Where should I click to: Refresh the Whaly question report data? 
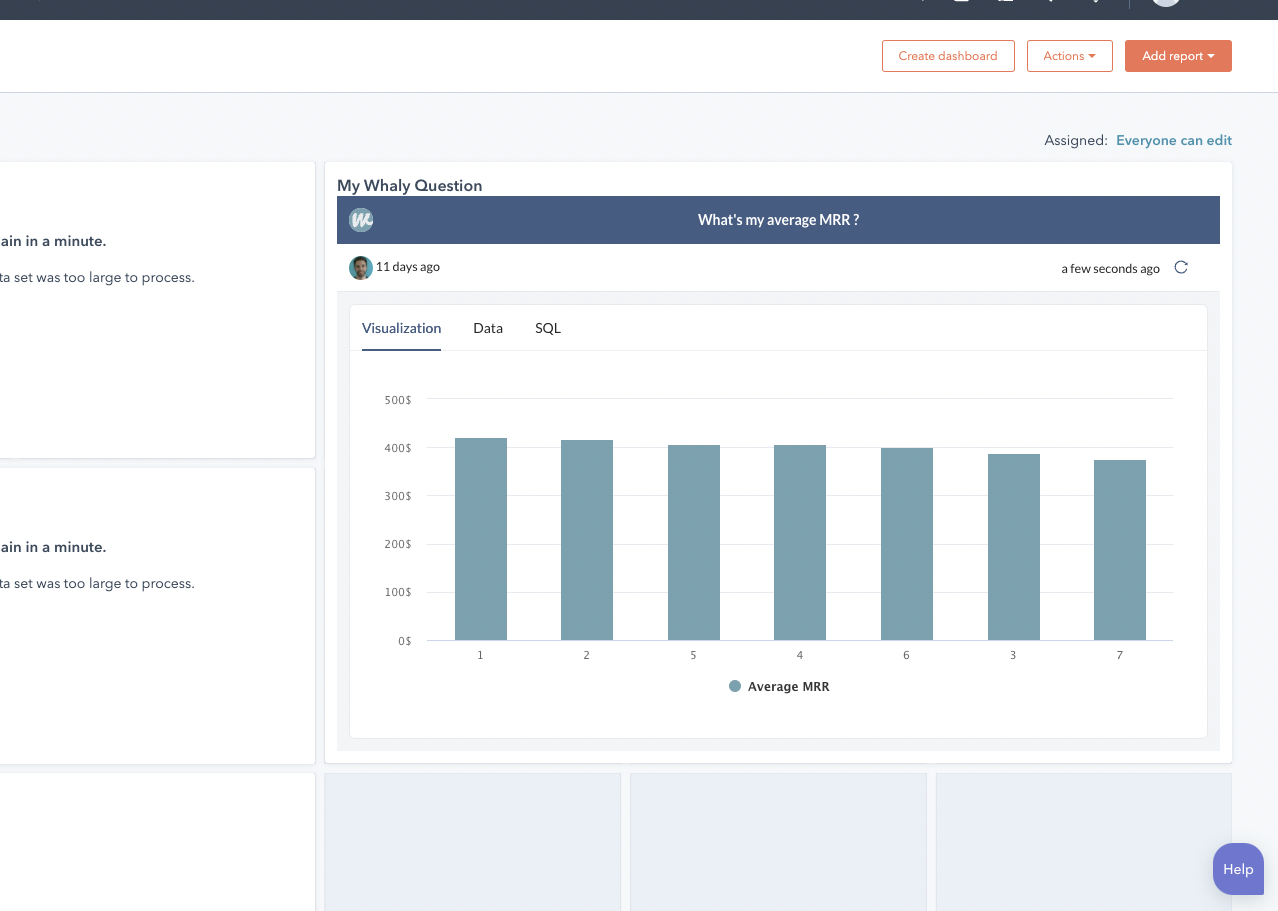click(1181, 268)
